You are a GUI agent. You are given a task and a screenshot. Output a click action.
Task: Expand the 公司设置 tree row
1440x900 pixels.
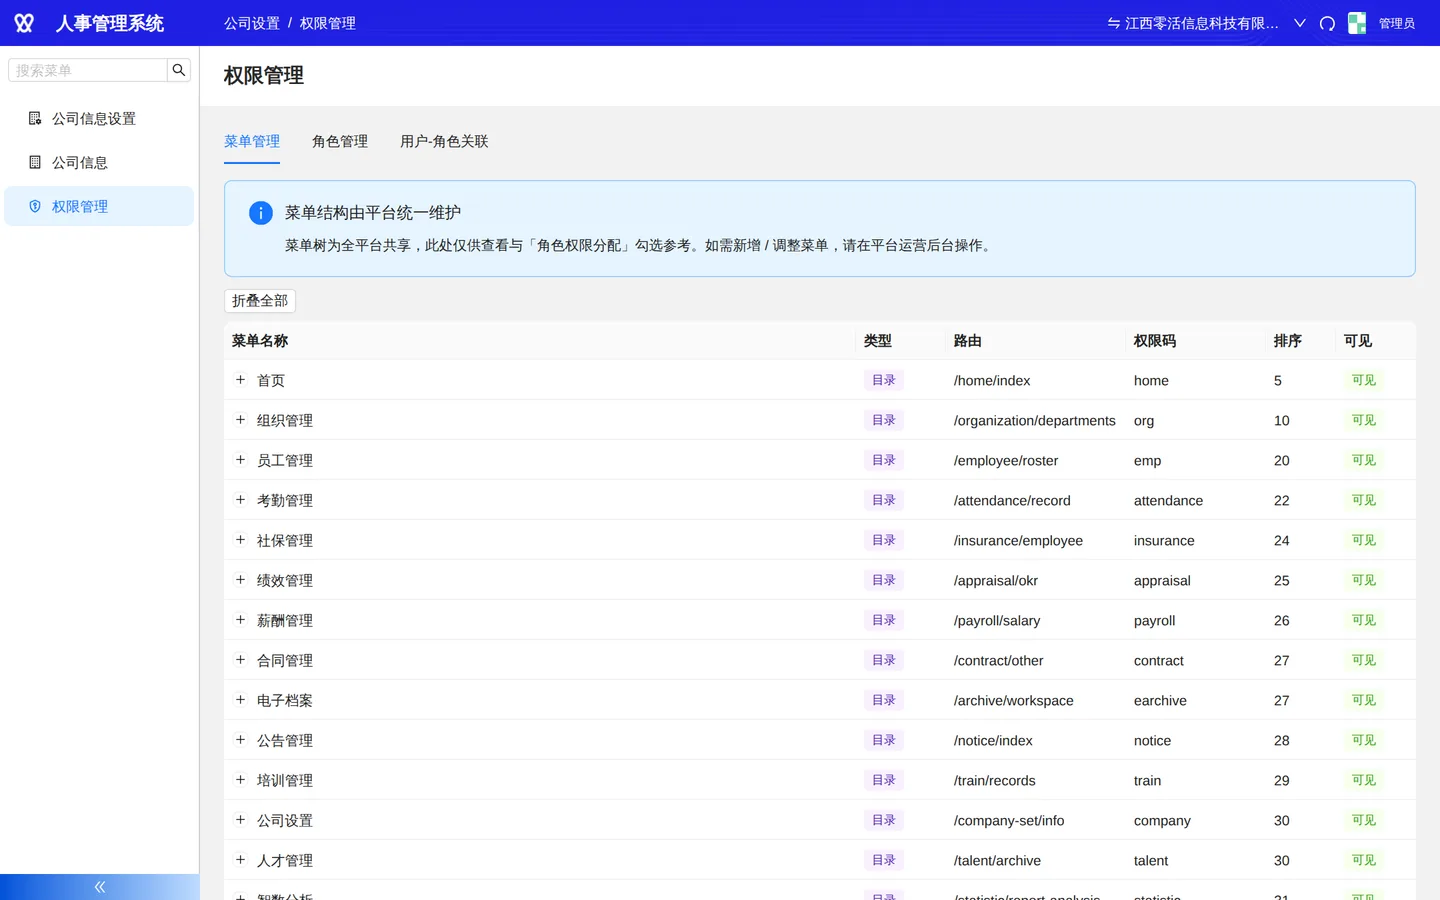pos(240,820)
